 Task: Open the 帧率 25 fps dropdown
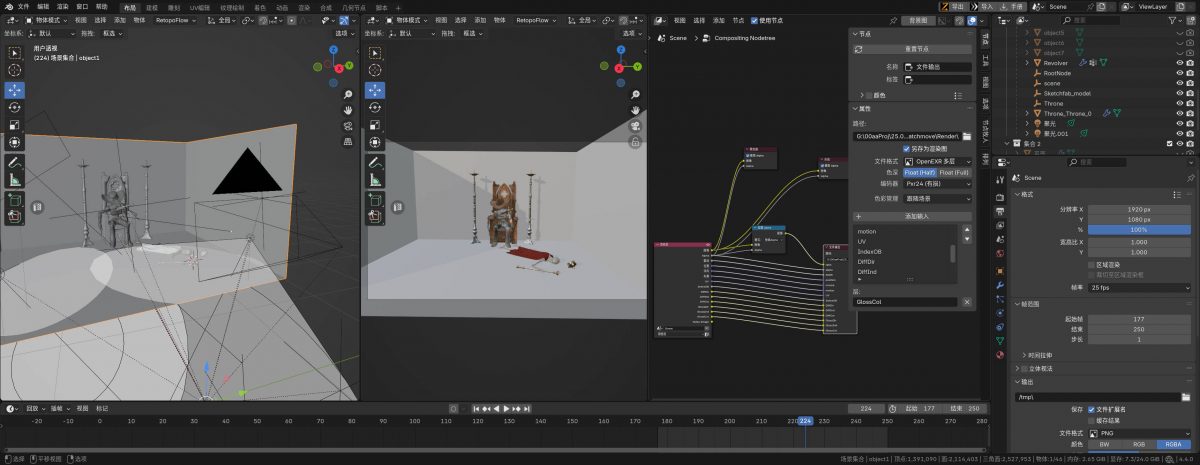[1138, 287]
